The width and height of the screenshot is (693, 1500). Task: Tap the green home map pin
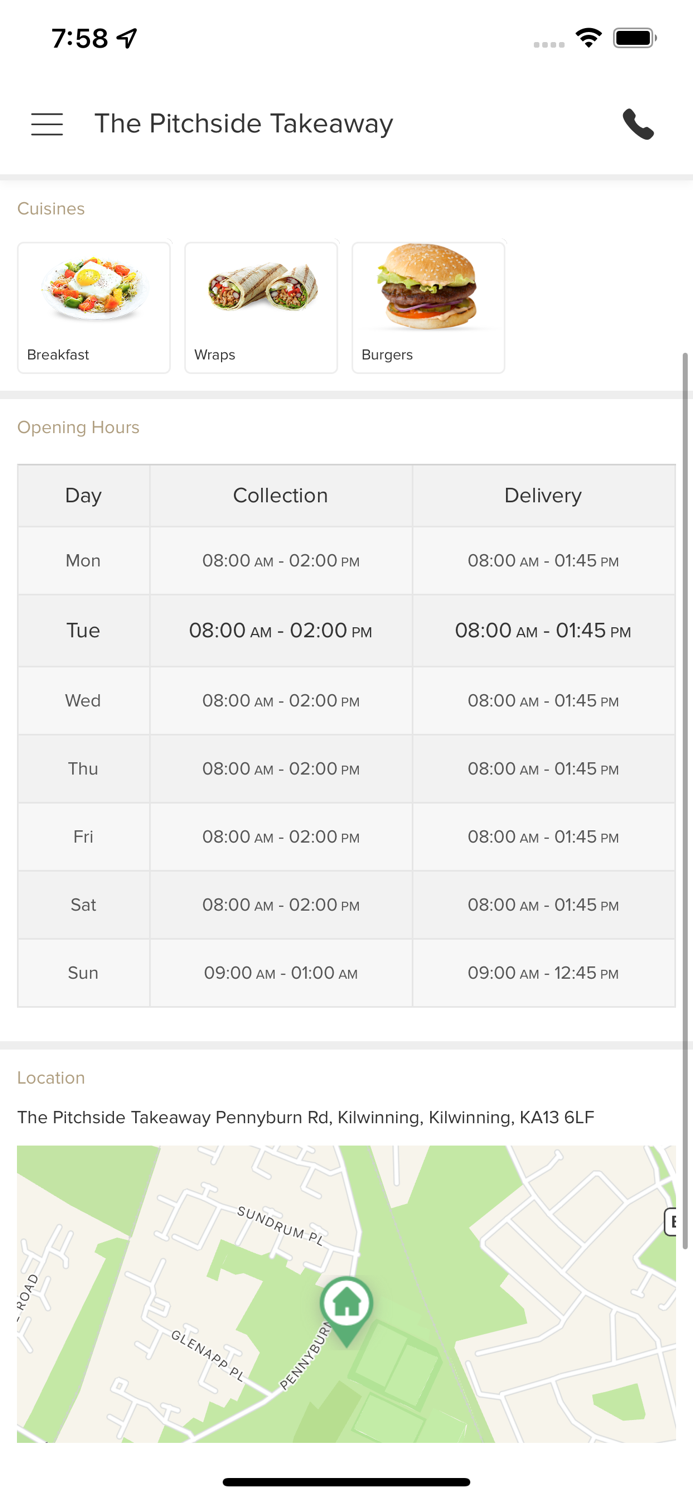pyautogui.click(x=346, y=1306)
